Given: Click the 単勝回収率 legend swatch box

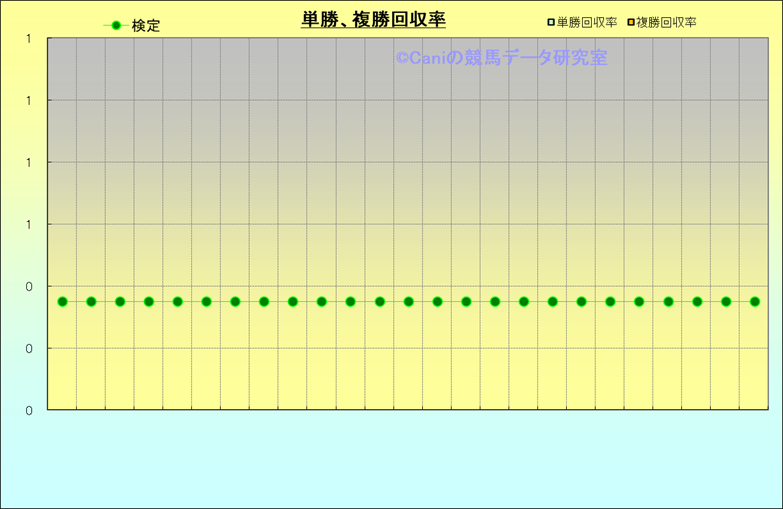Looking at the screenshot, I should [551, 22].
